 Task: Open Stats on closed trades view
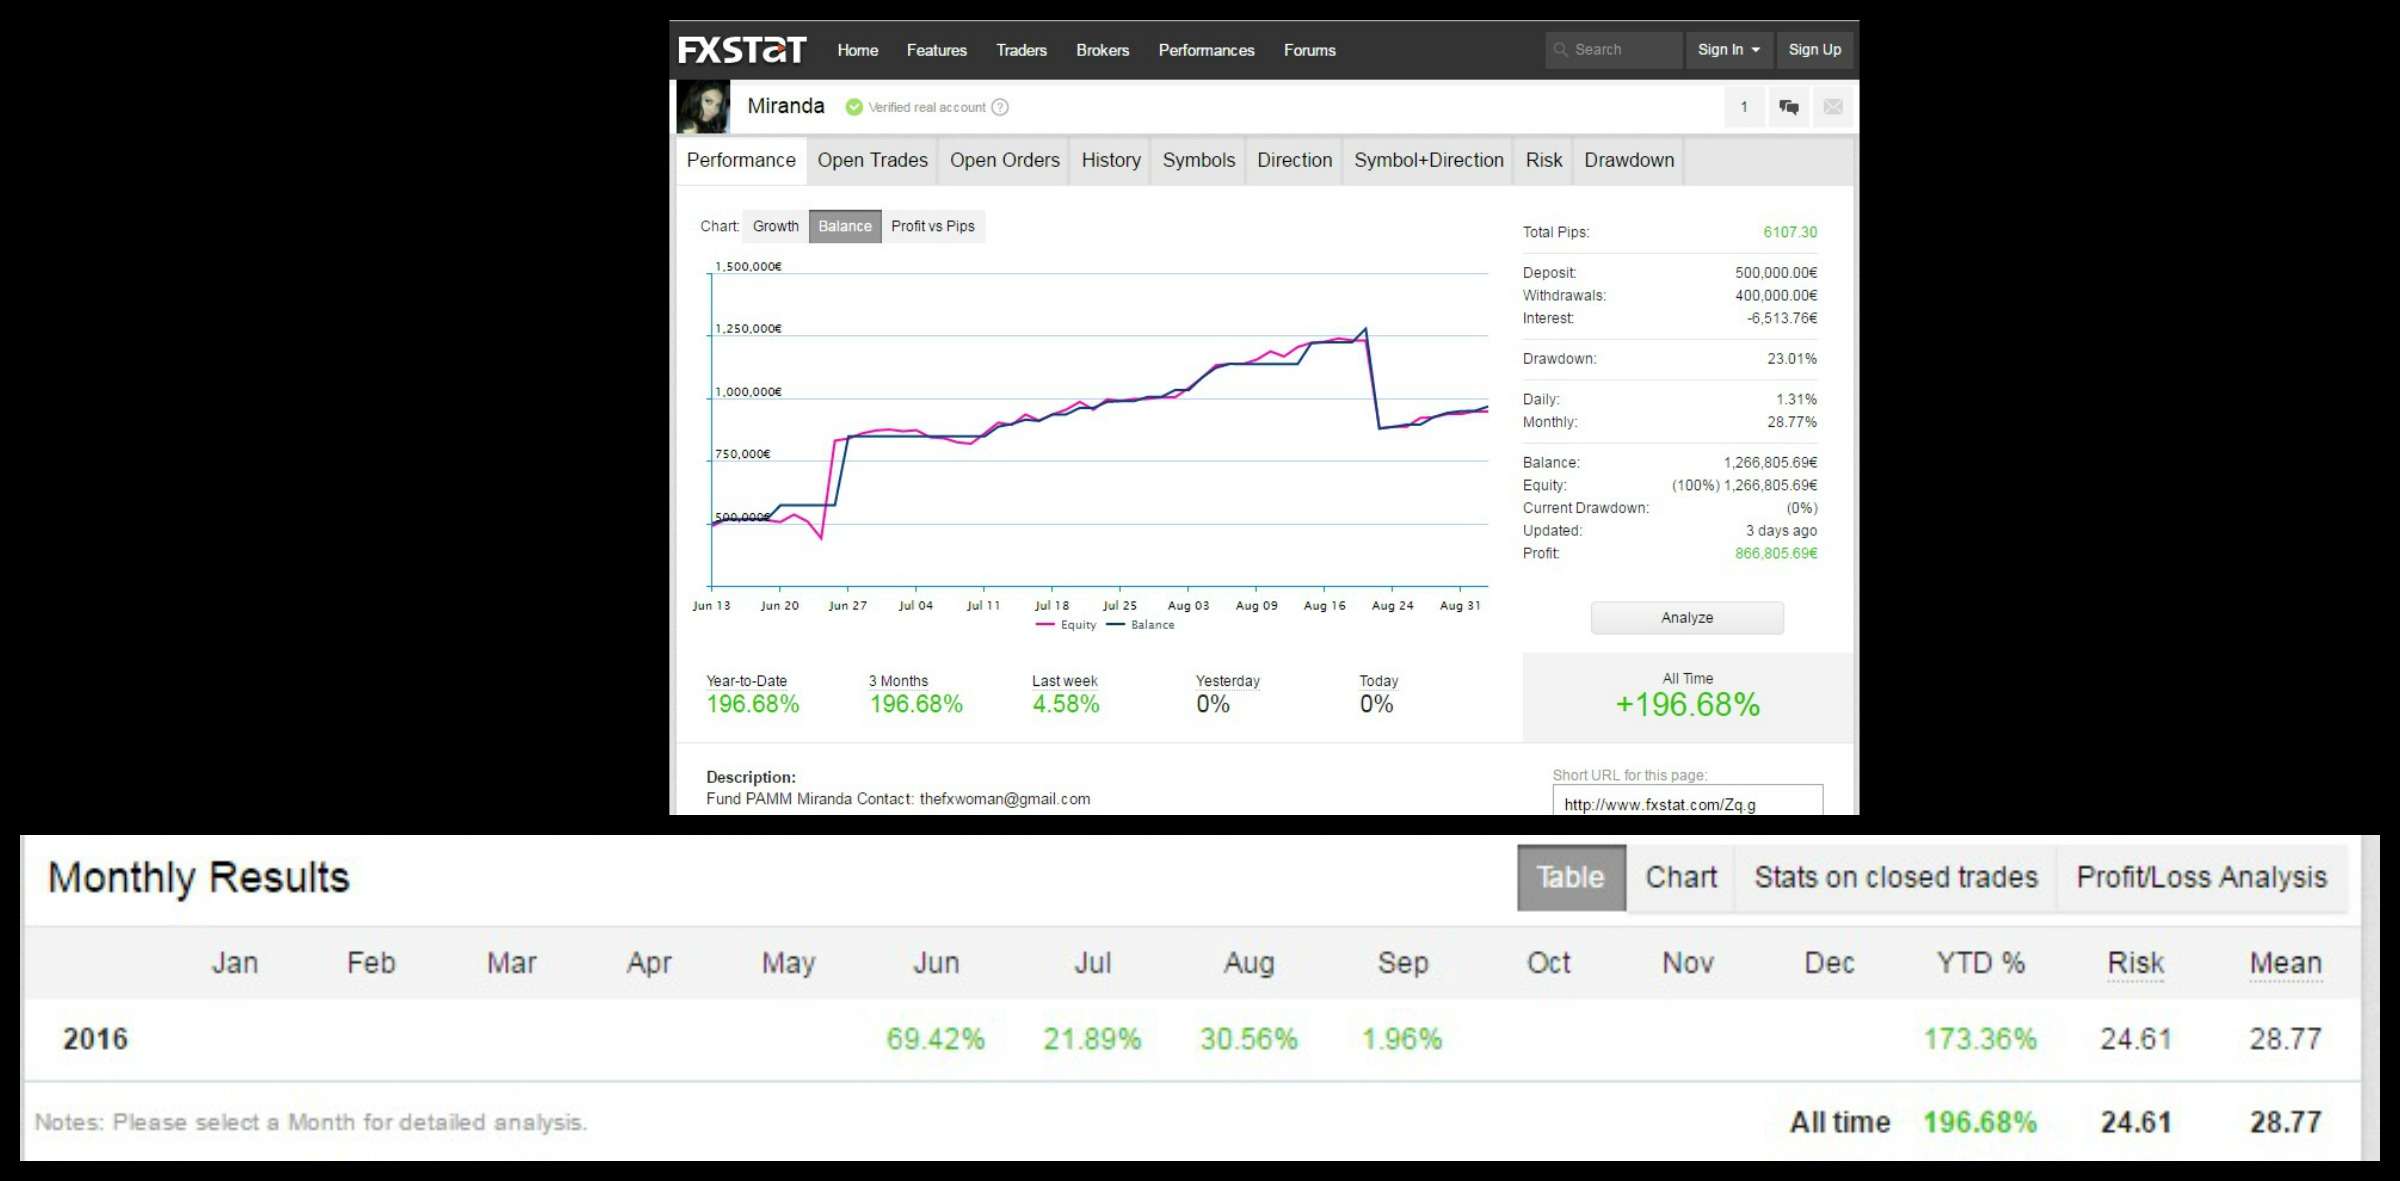coord(1895,877)
